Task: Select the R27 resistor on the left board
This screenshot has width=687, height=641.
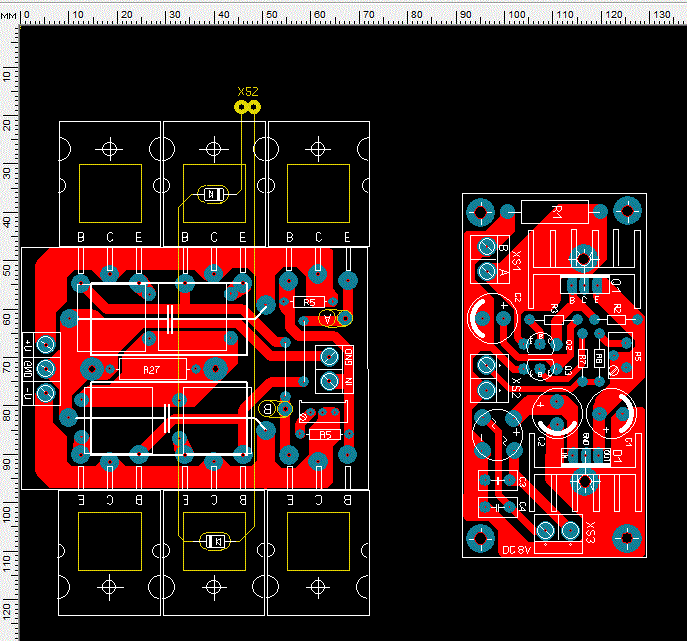Action: pos(152,369)
